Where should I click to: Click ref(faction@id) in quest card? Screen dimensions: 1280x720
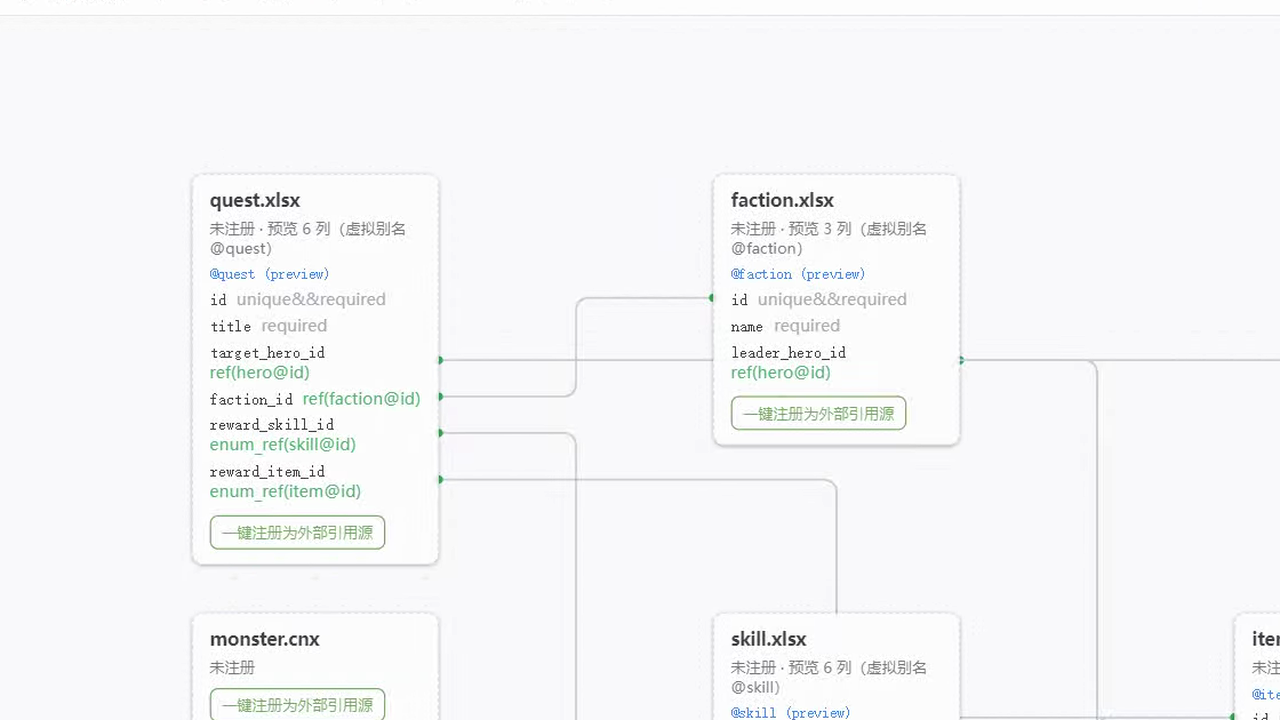pyautogui.click(x=361, y=399)
